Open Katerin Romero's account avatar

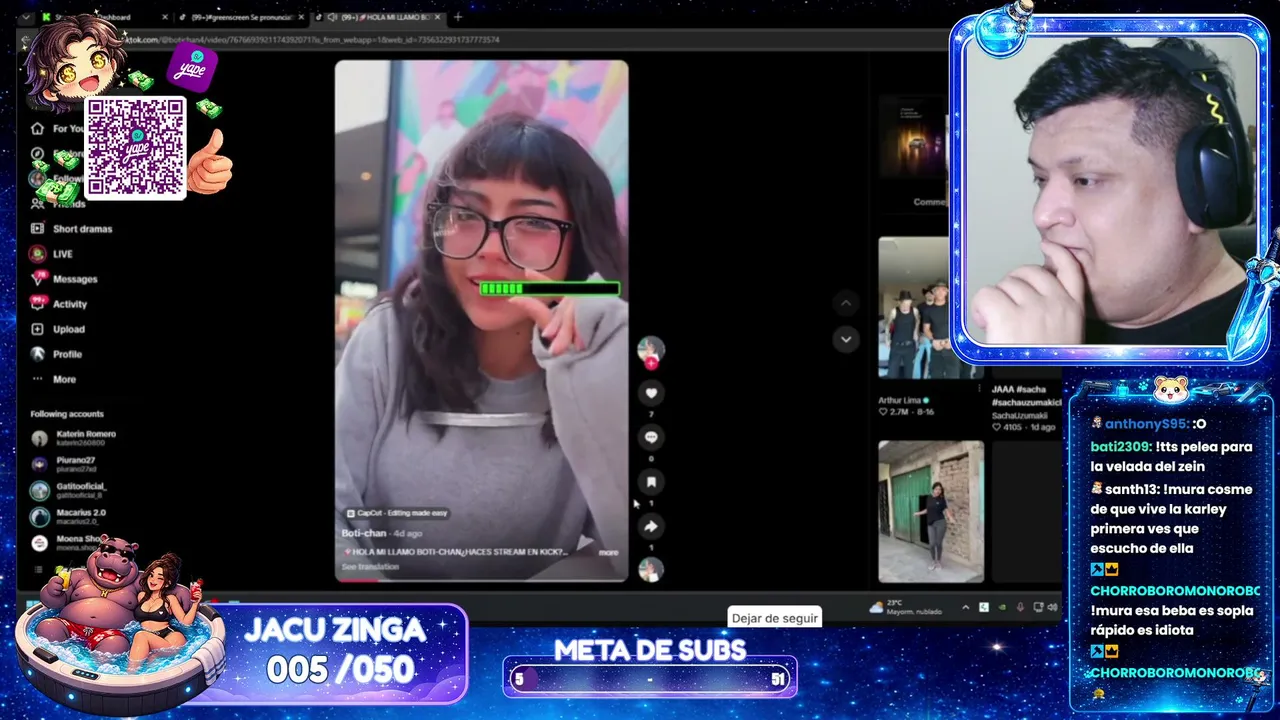click(39, 438)
